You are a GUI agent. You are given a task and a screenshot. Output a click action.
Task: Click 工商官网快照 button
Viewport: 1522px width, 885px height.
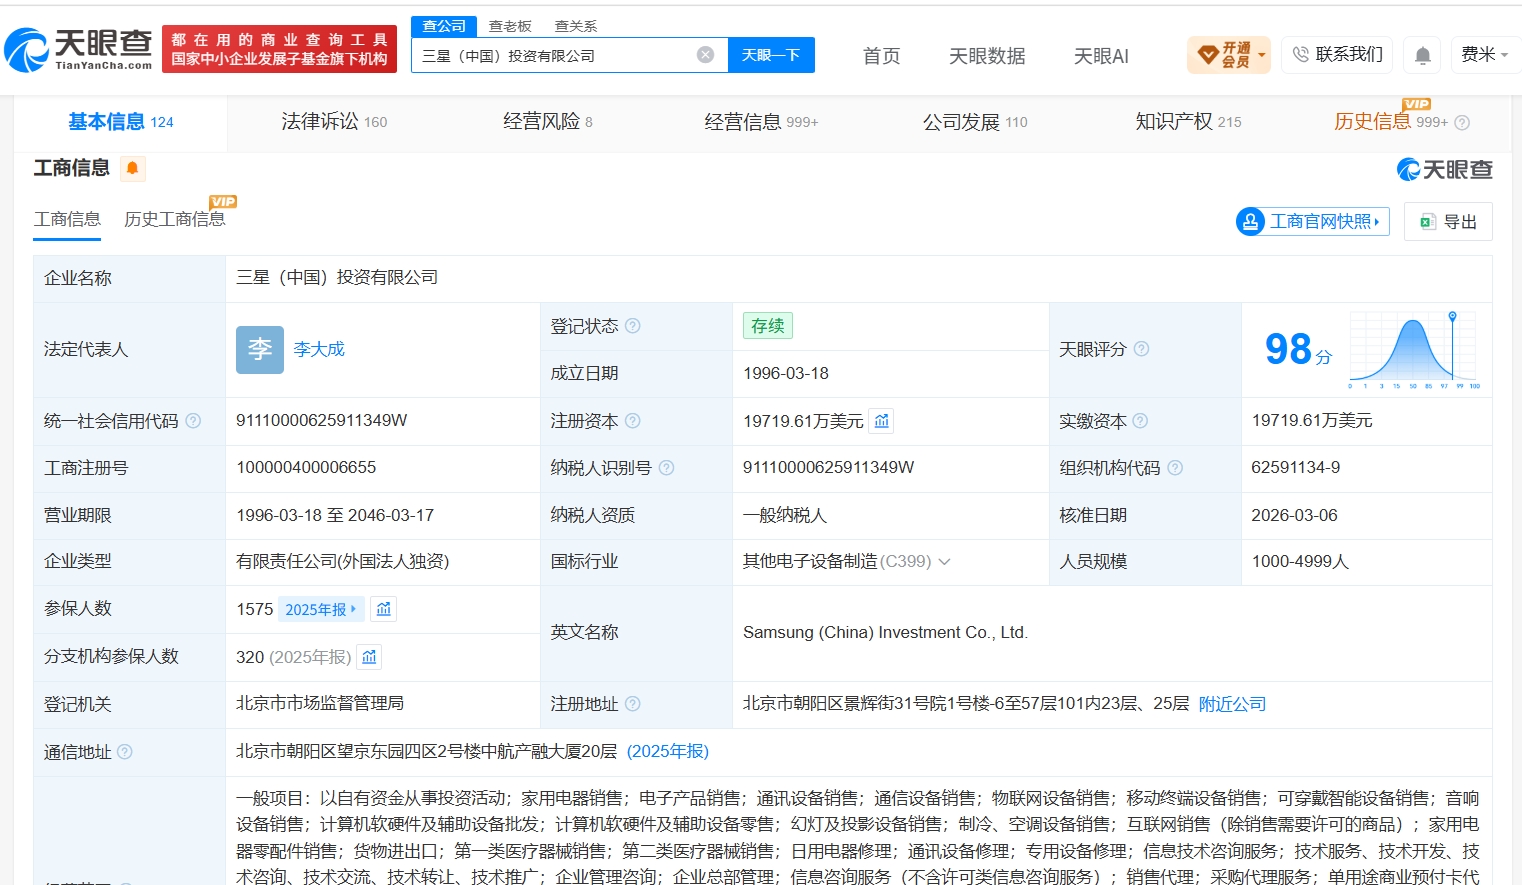pyautogui.click(x=1313, y=221)
